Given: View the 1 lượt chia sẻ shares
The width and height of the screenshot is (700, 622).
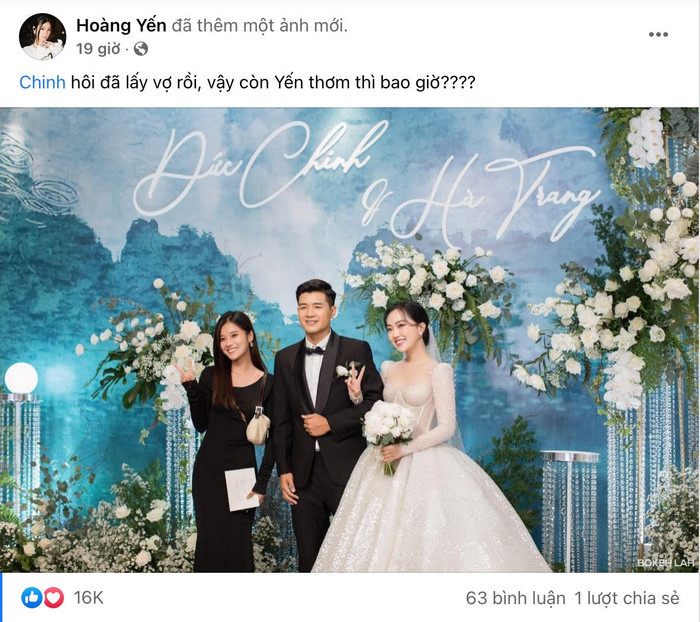Looking at the screenshot, I should click(x=626, y=598).
